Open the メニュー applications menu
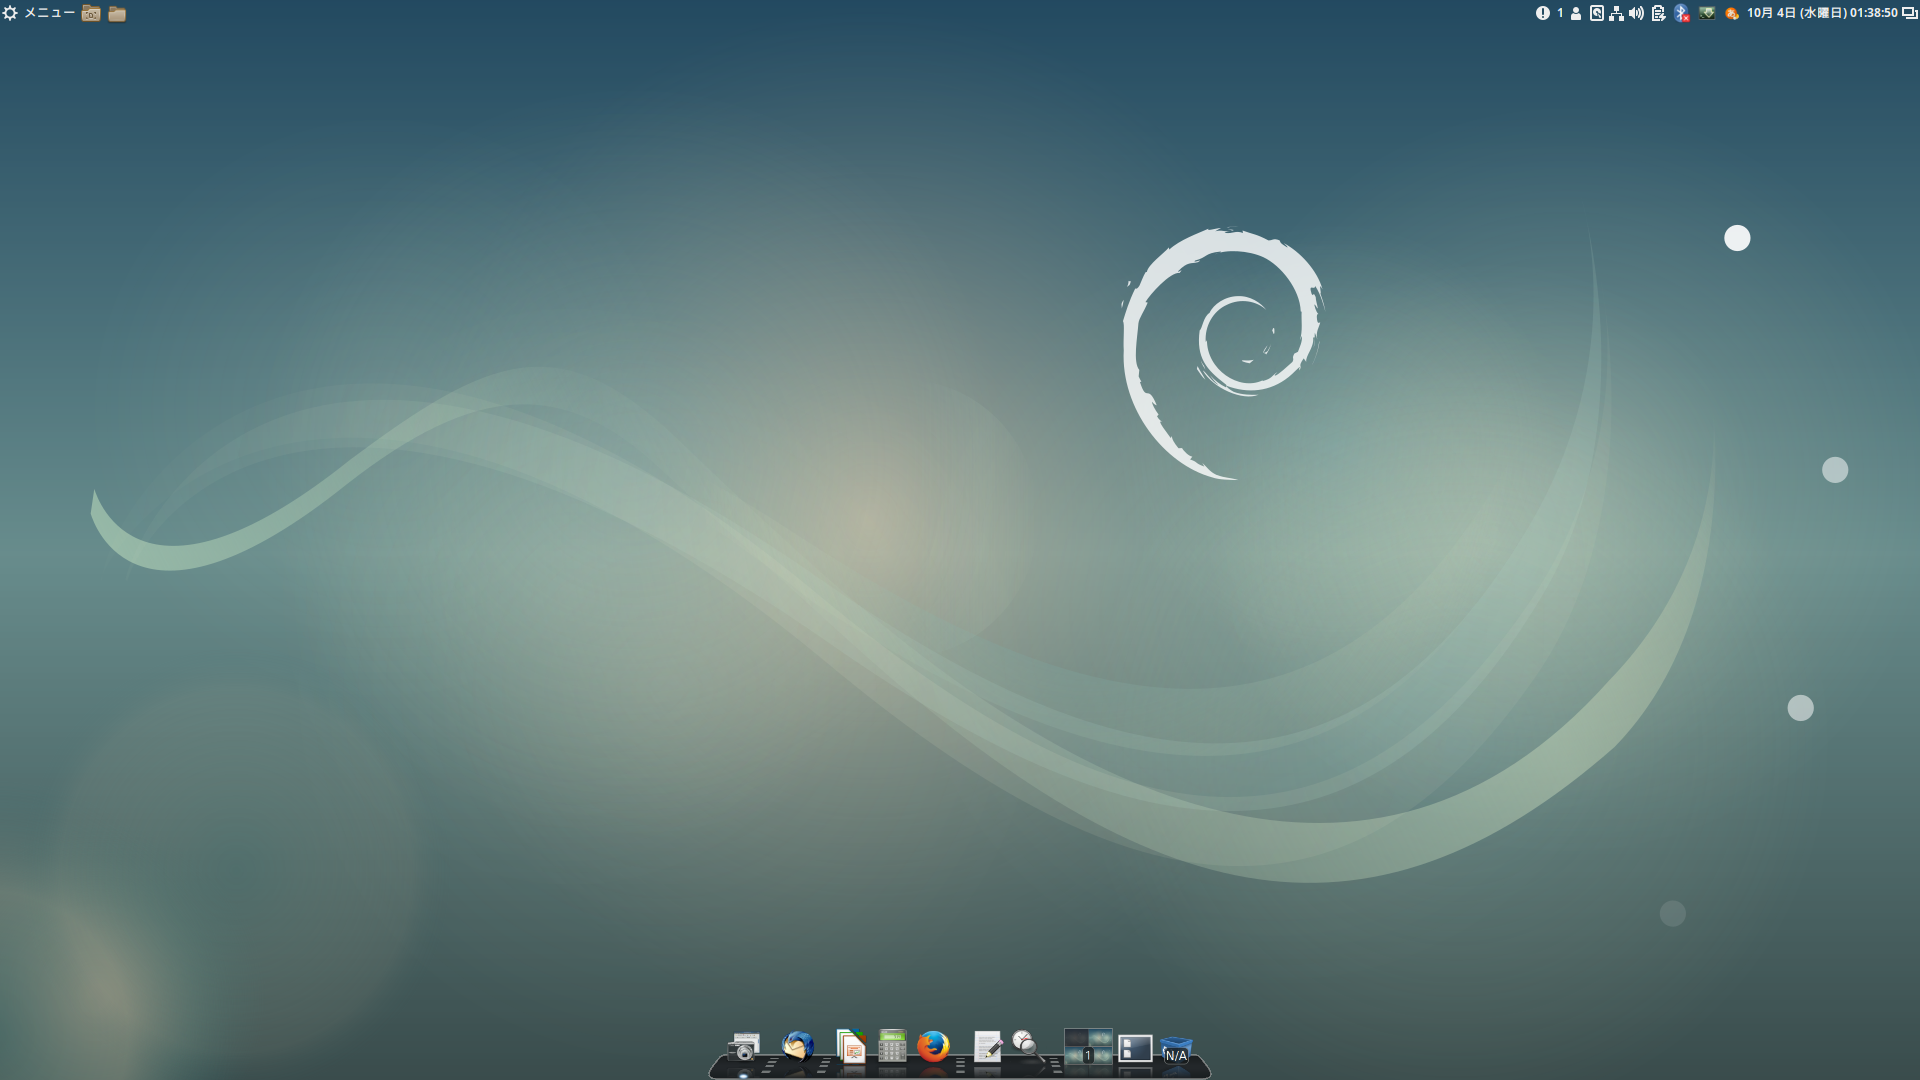The image size is (1920, 1080). tap(49, 13)
